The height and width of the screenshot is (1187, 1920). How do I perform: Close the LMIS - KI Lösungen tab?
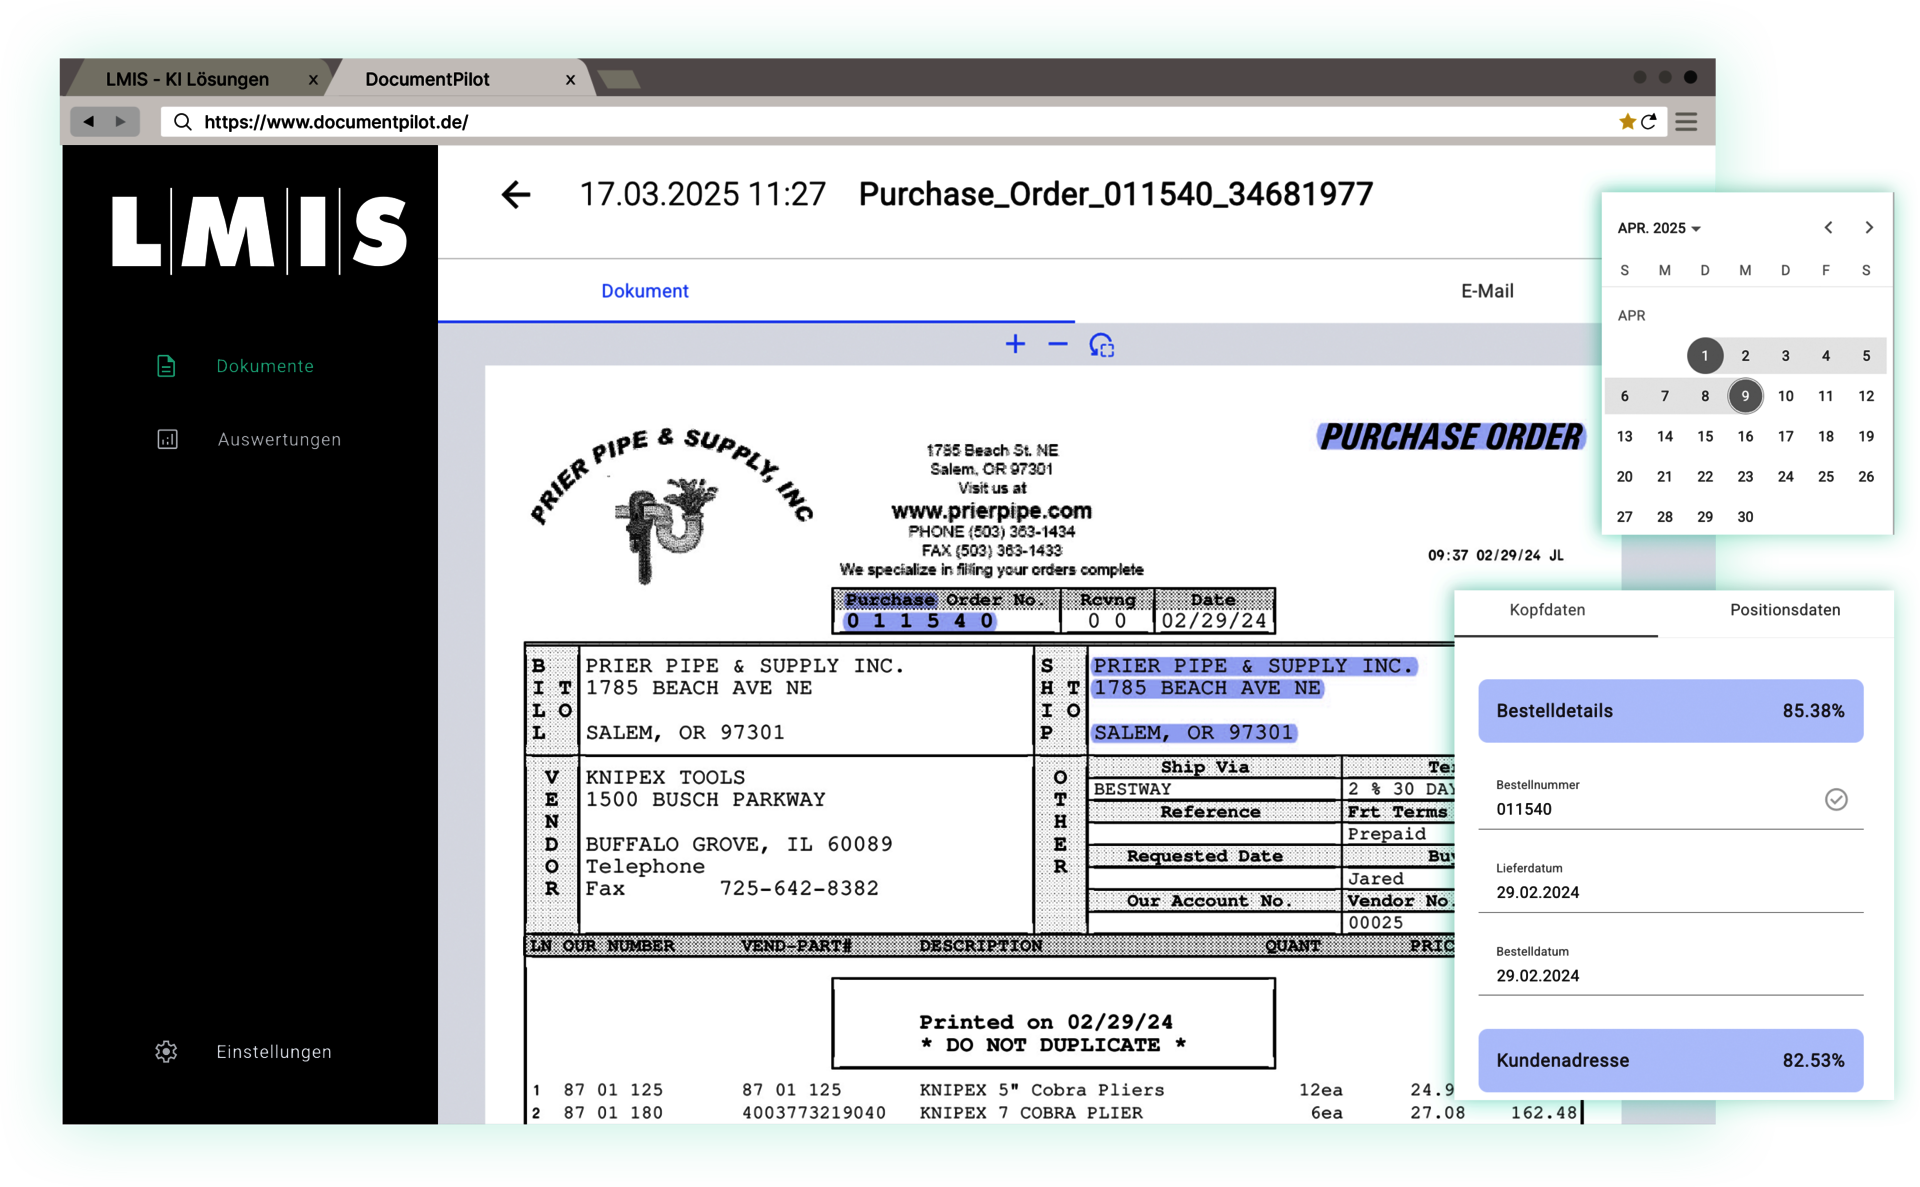coord(313,79)
